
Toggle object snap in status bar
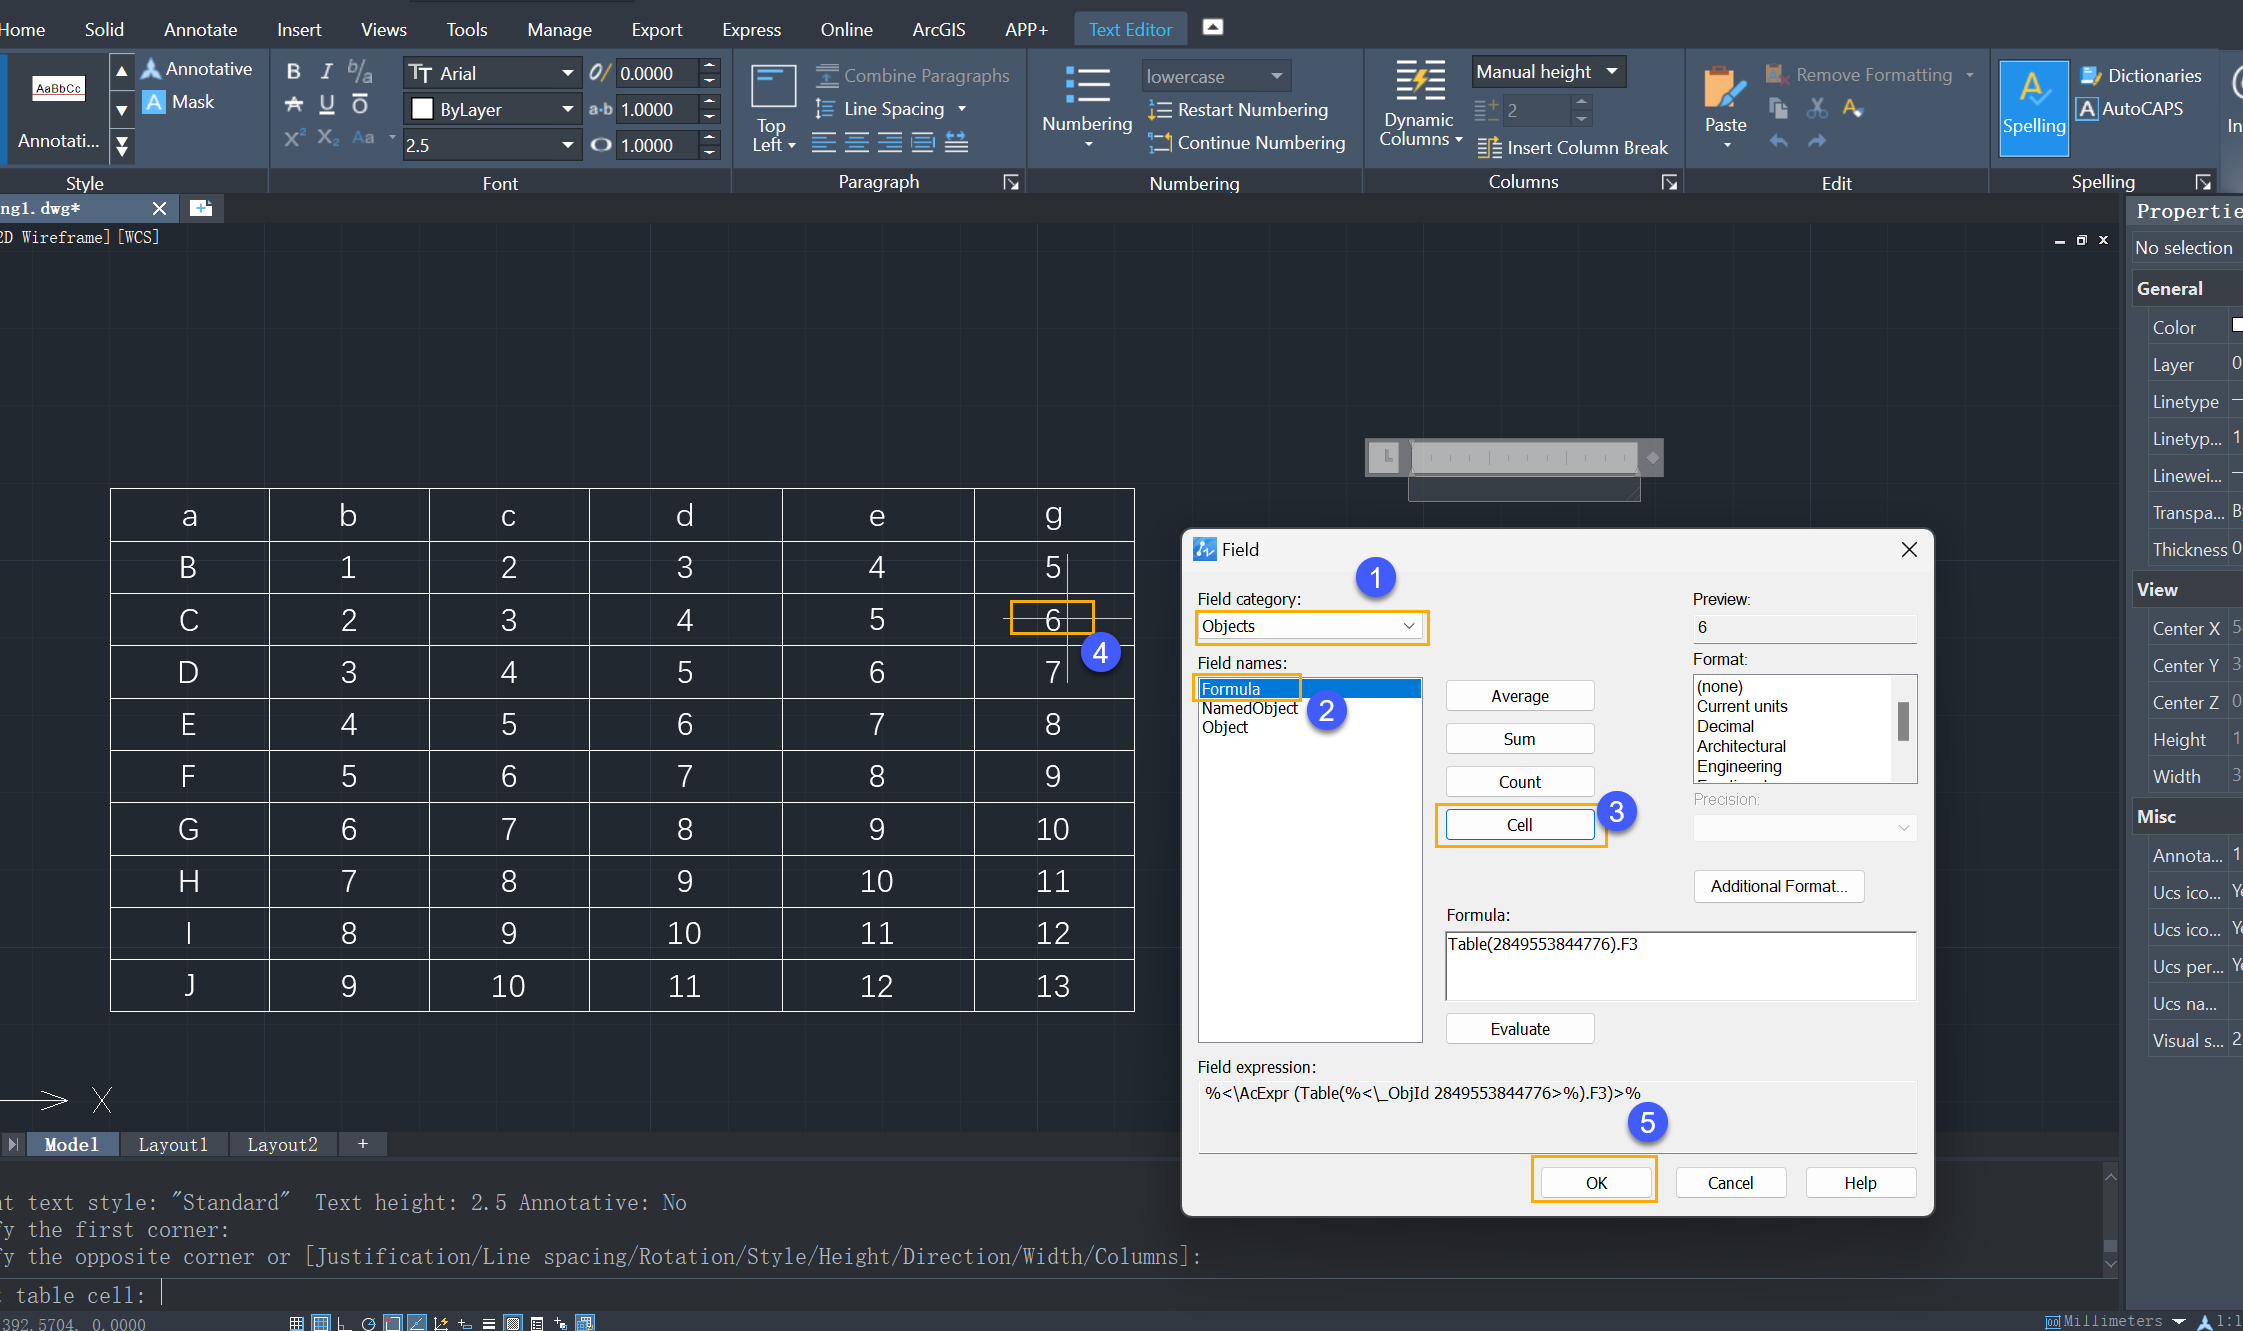click(x=393, y=1323)
